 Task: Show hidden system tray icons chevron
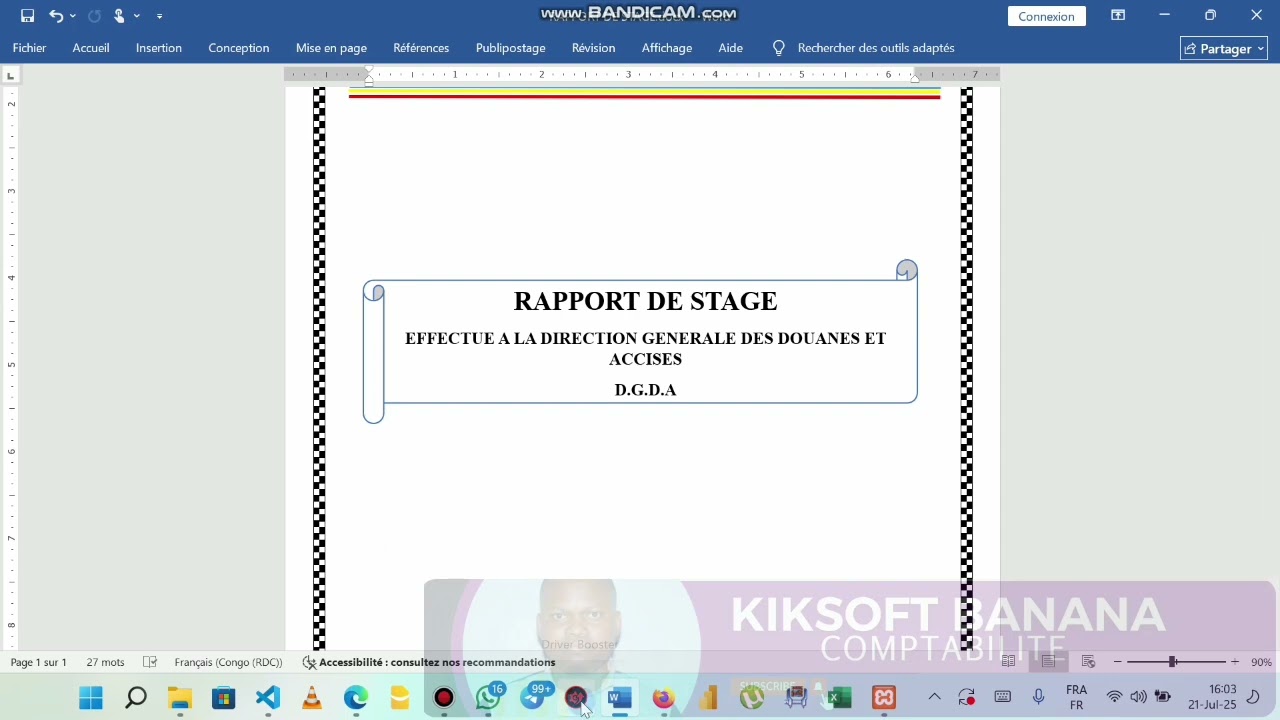pyautogui.click(x=934, y=697)
